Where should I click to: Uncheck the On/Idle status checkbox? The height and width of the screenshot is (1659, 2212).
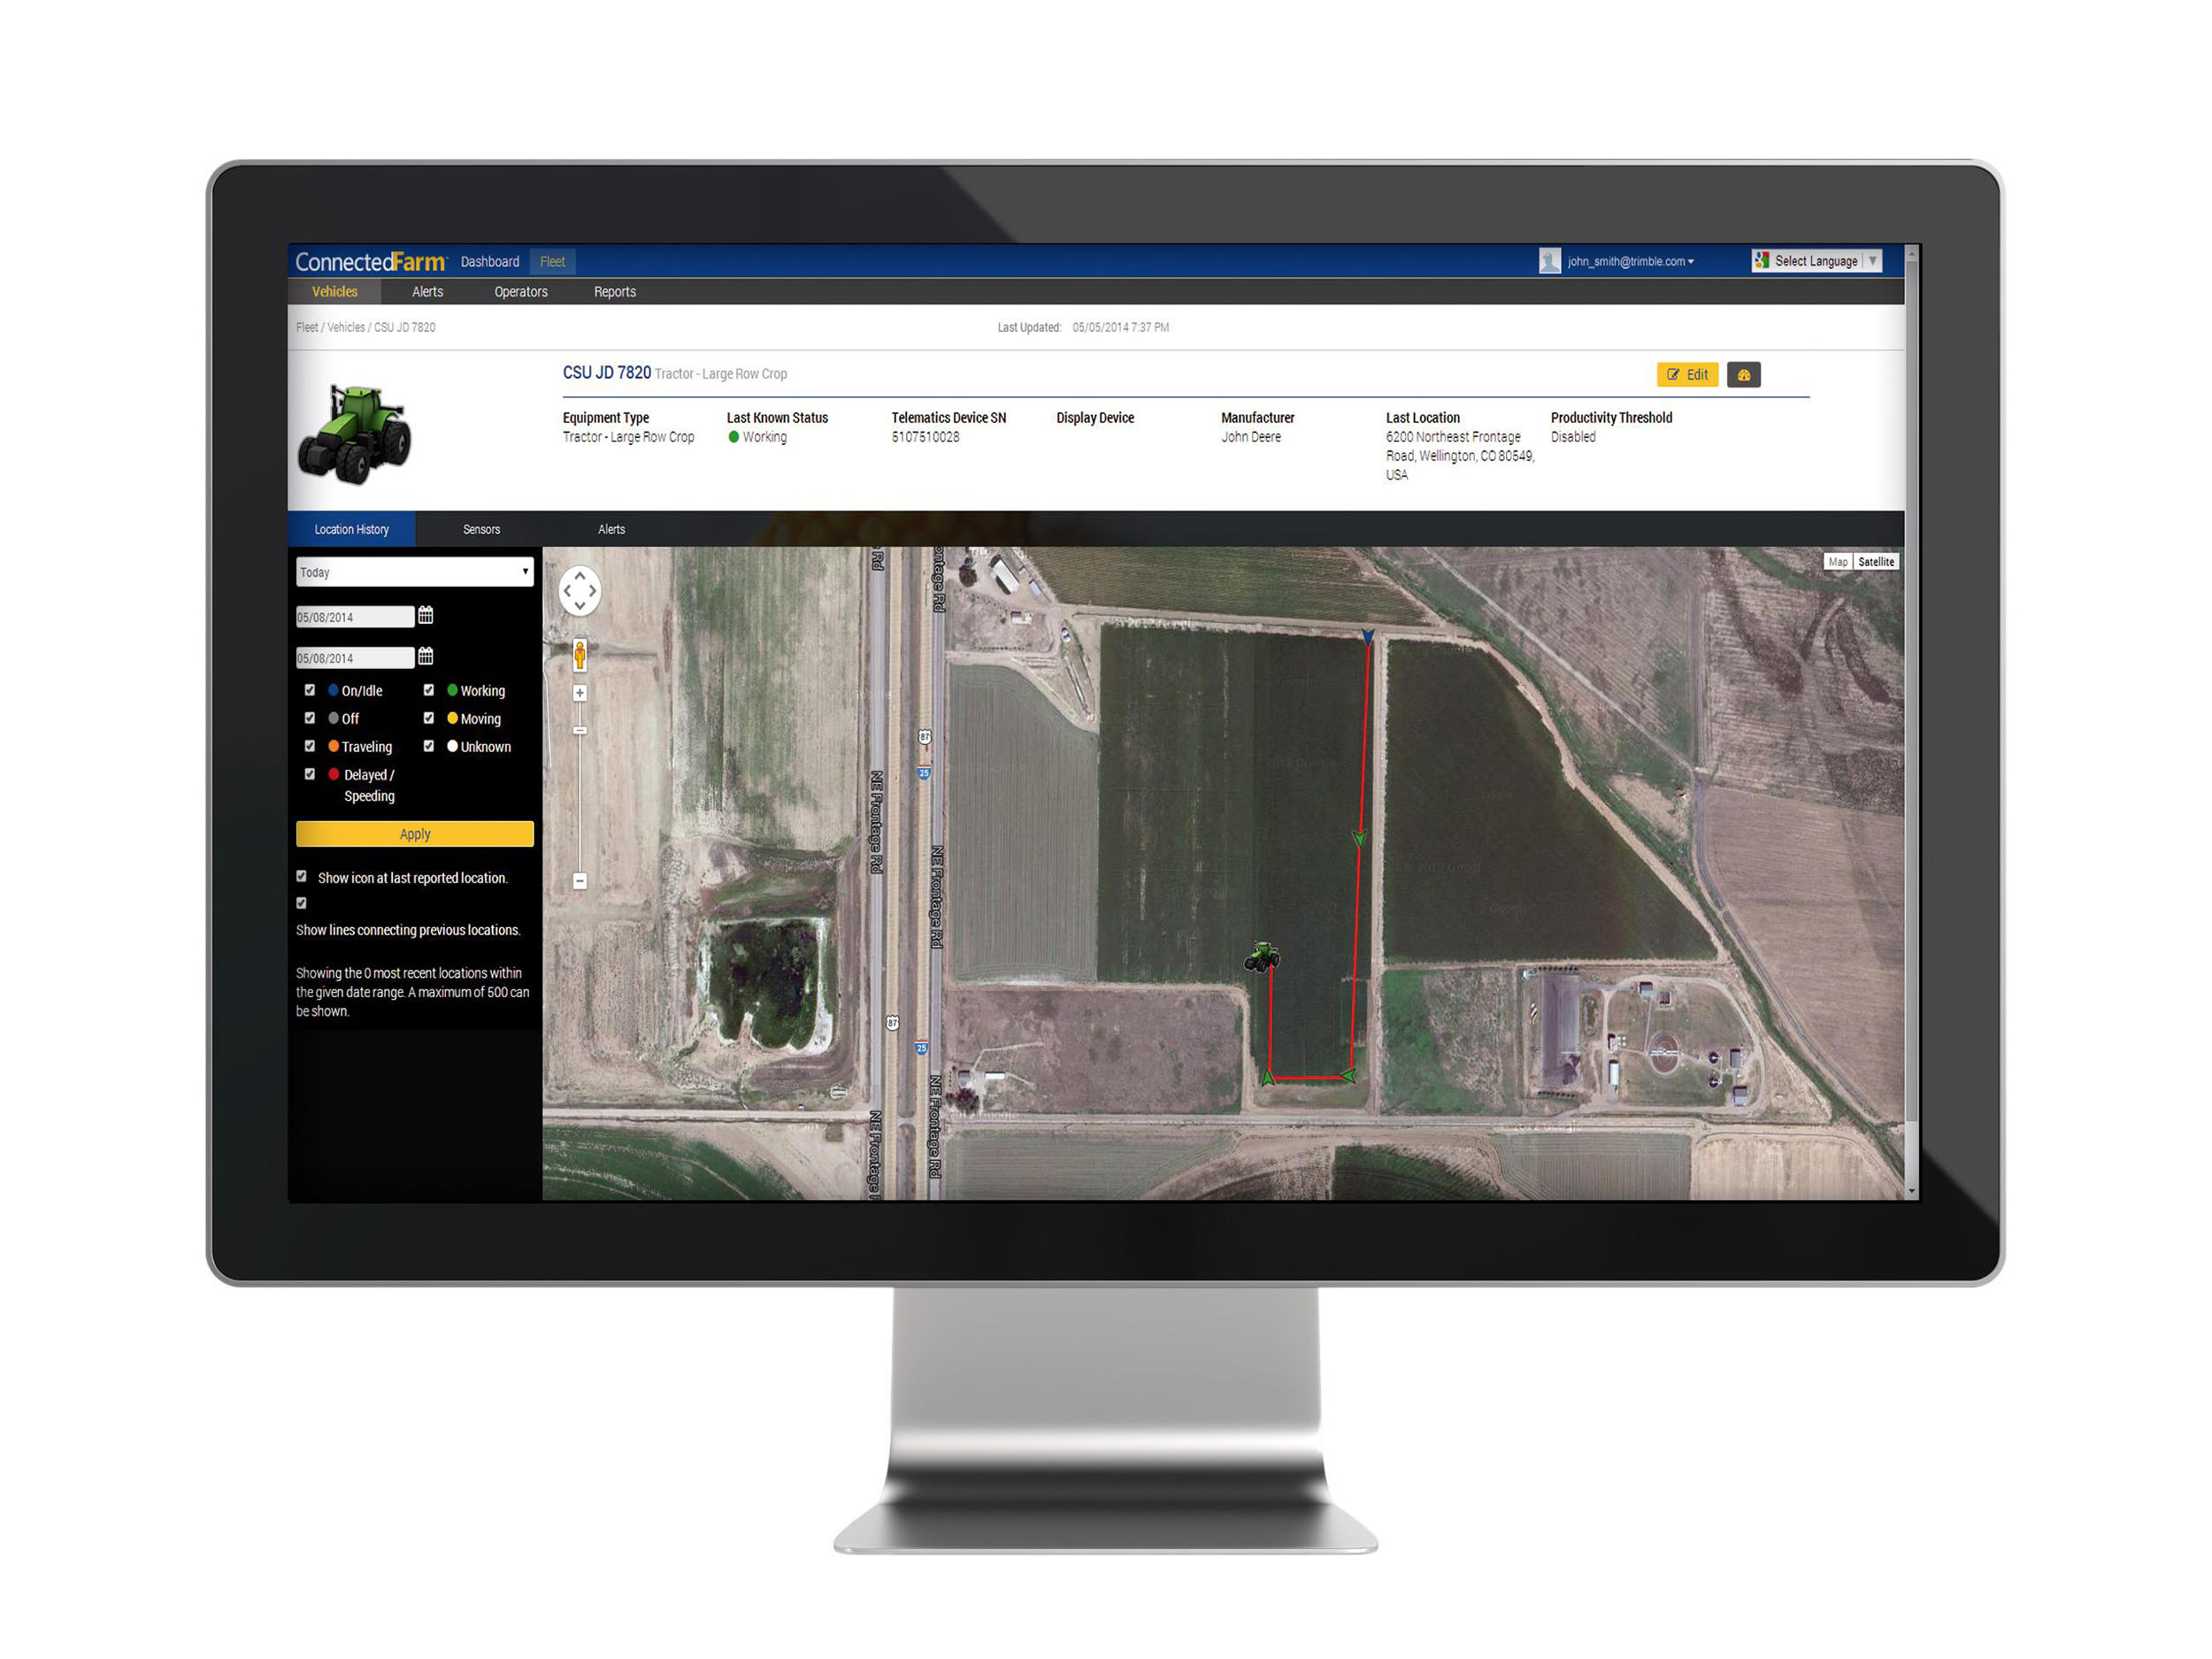pyautogui.click(x=310, y=690)
